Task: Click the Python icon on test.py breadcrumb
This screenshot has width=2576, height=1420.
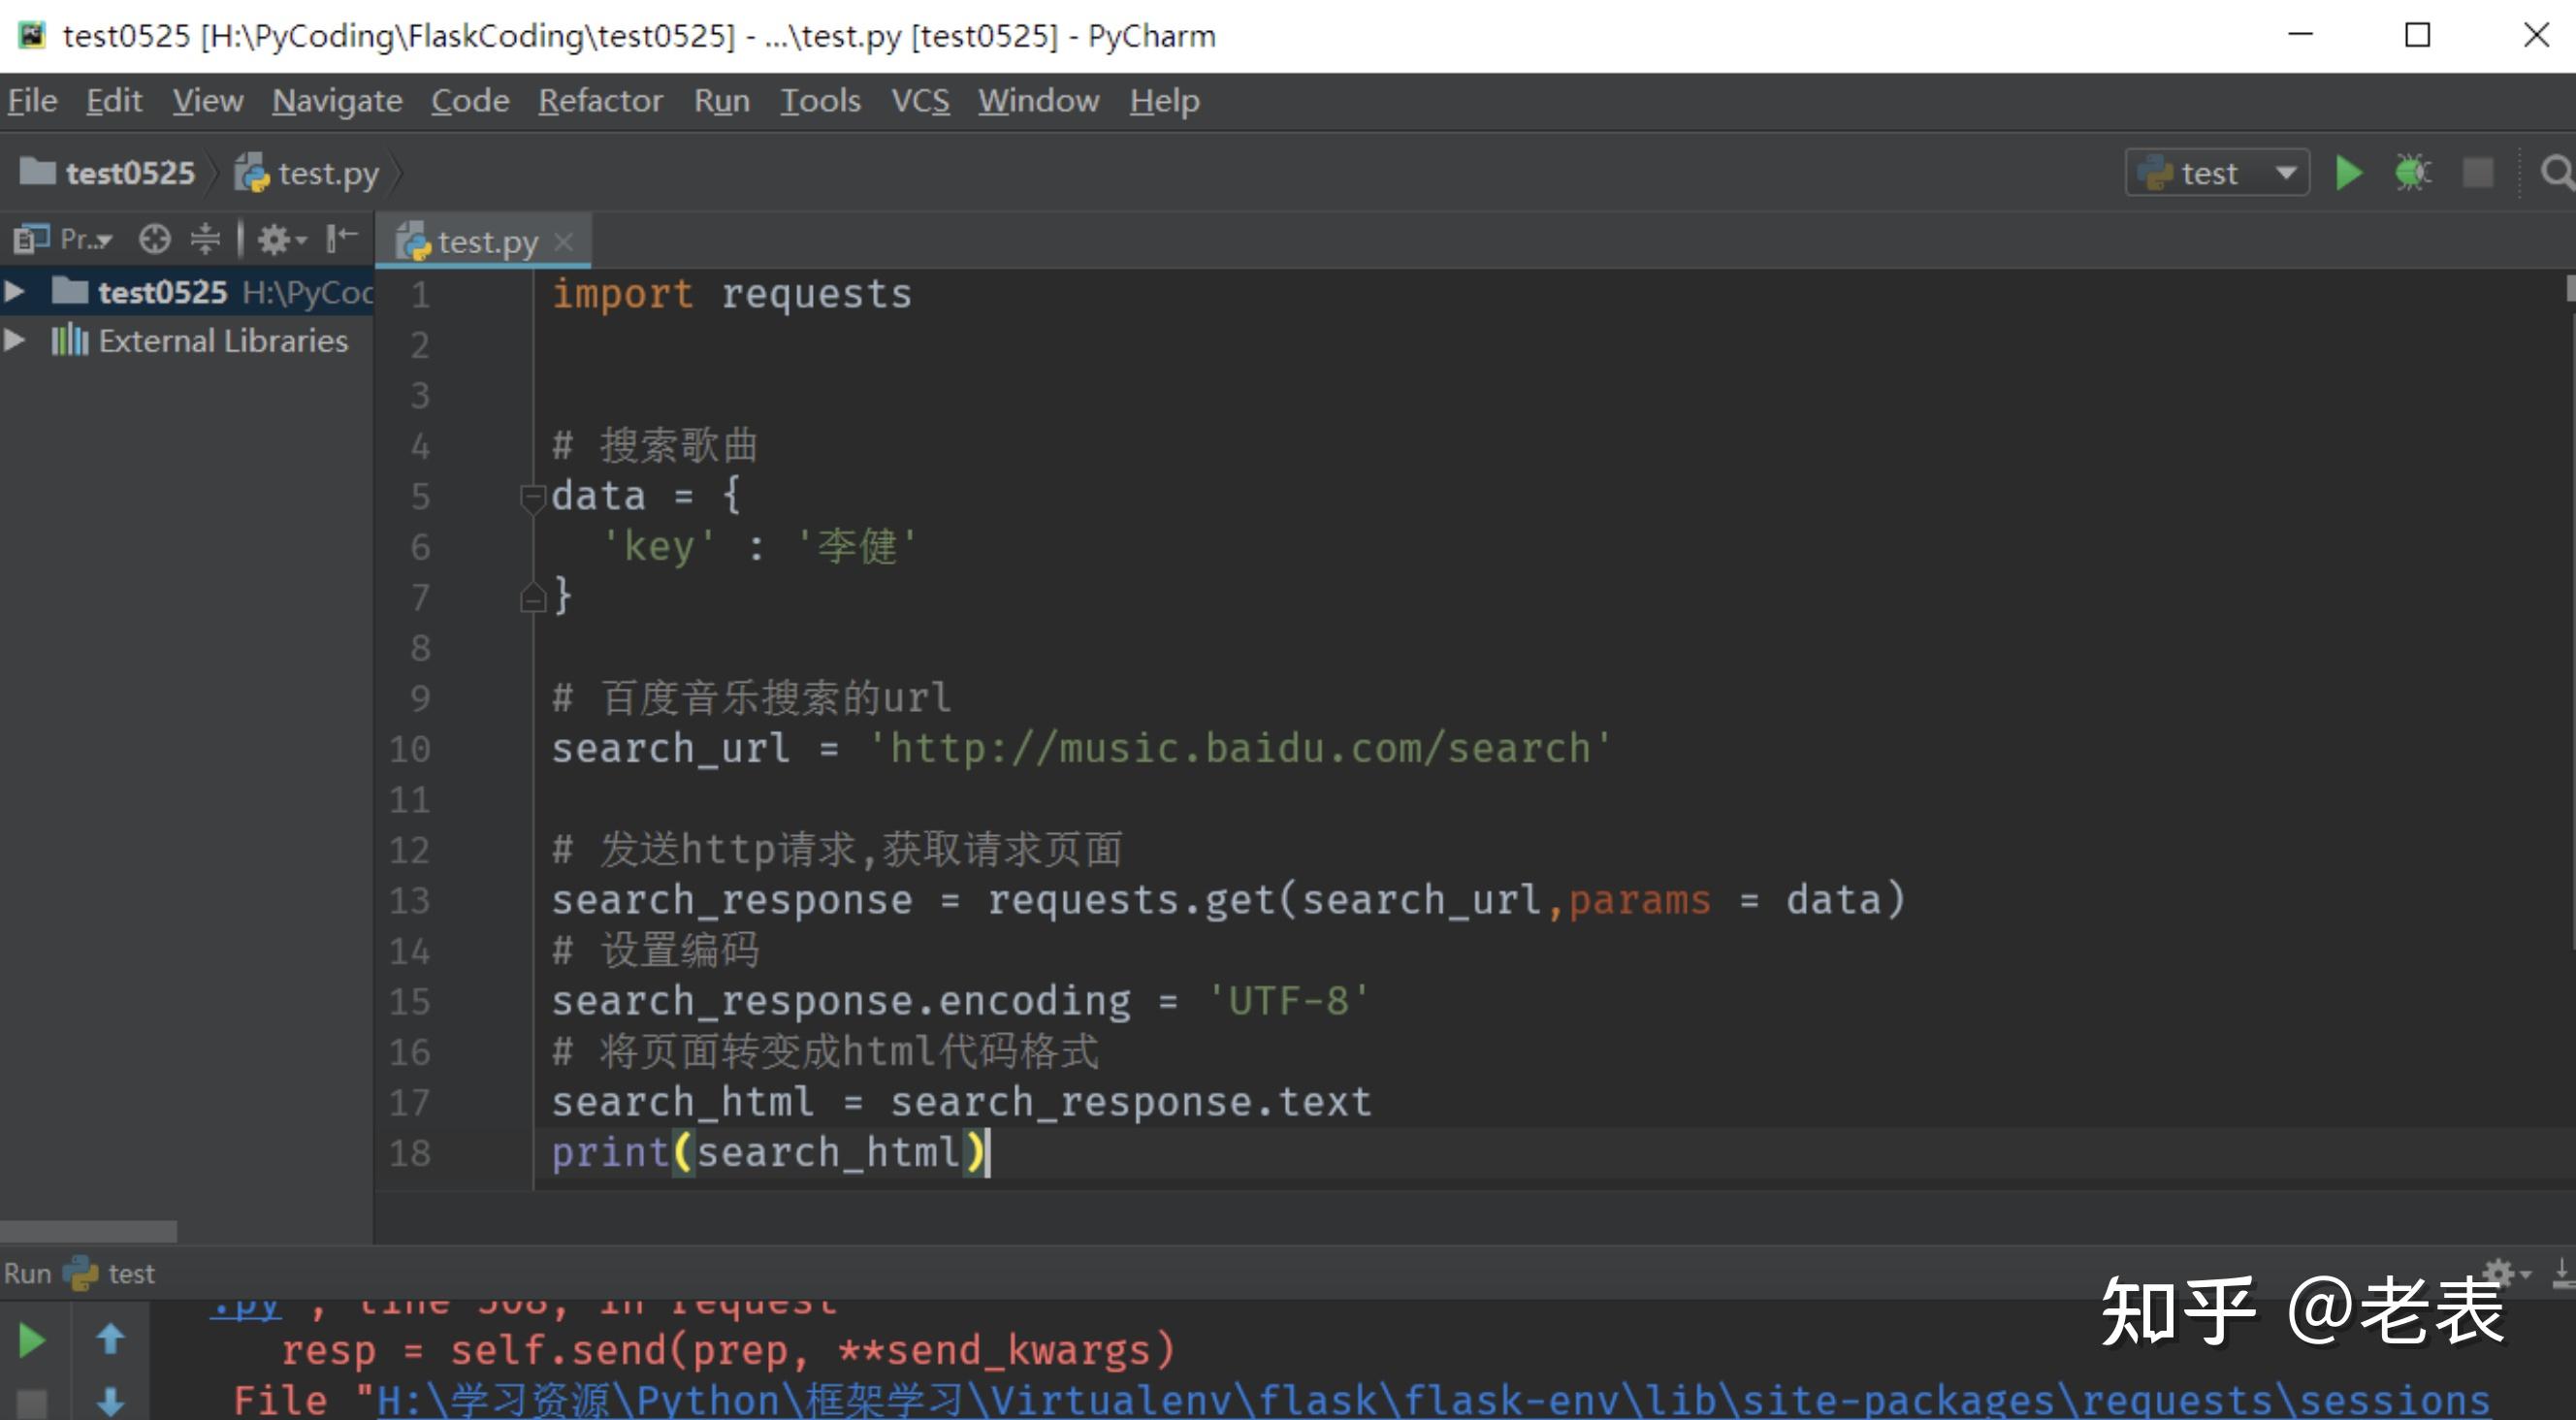Action: point(252,173)
